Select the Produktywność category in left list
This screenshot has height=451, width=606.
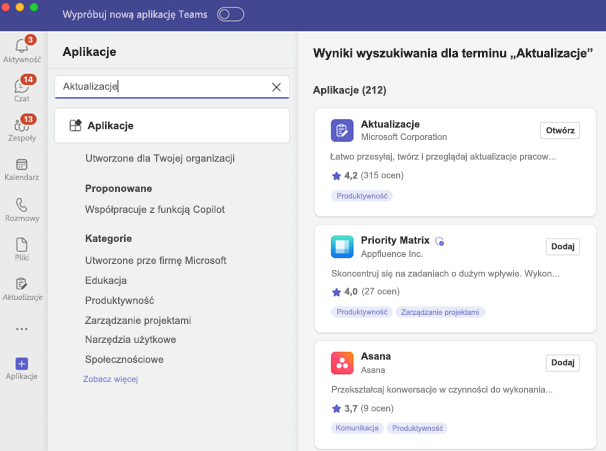click(x=119, y=300)
